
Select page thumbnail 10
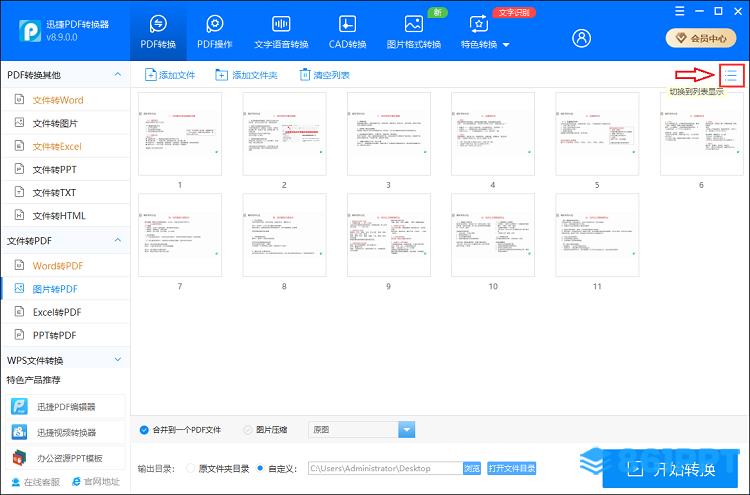[493, 235]
